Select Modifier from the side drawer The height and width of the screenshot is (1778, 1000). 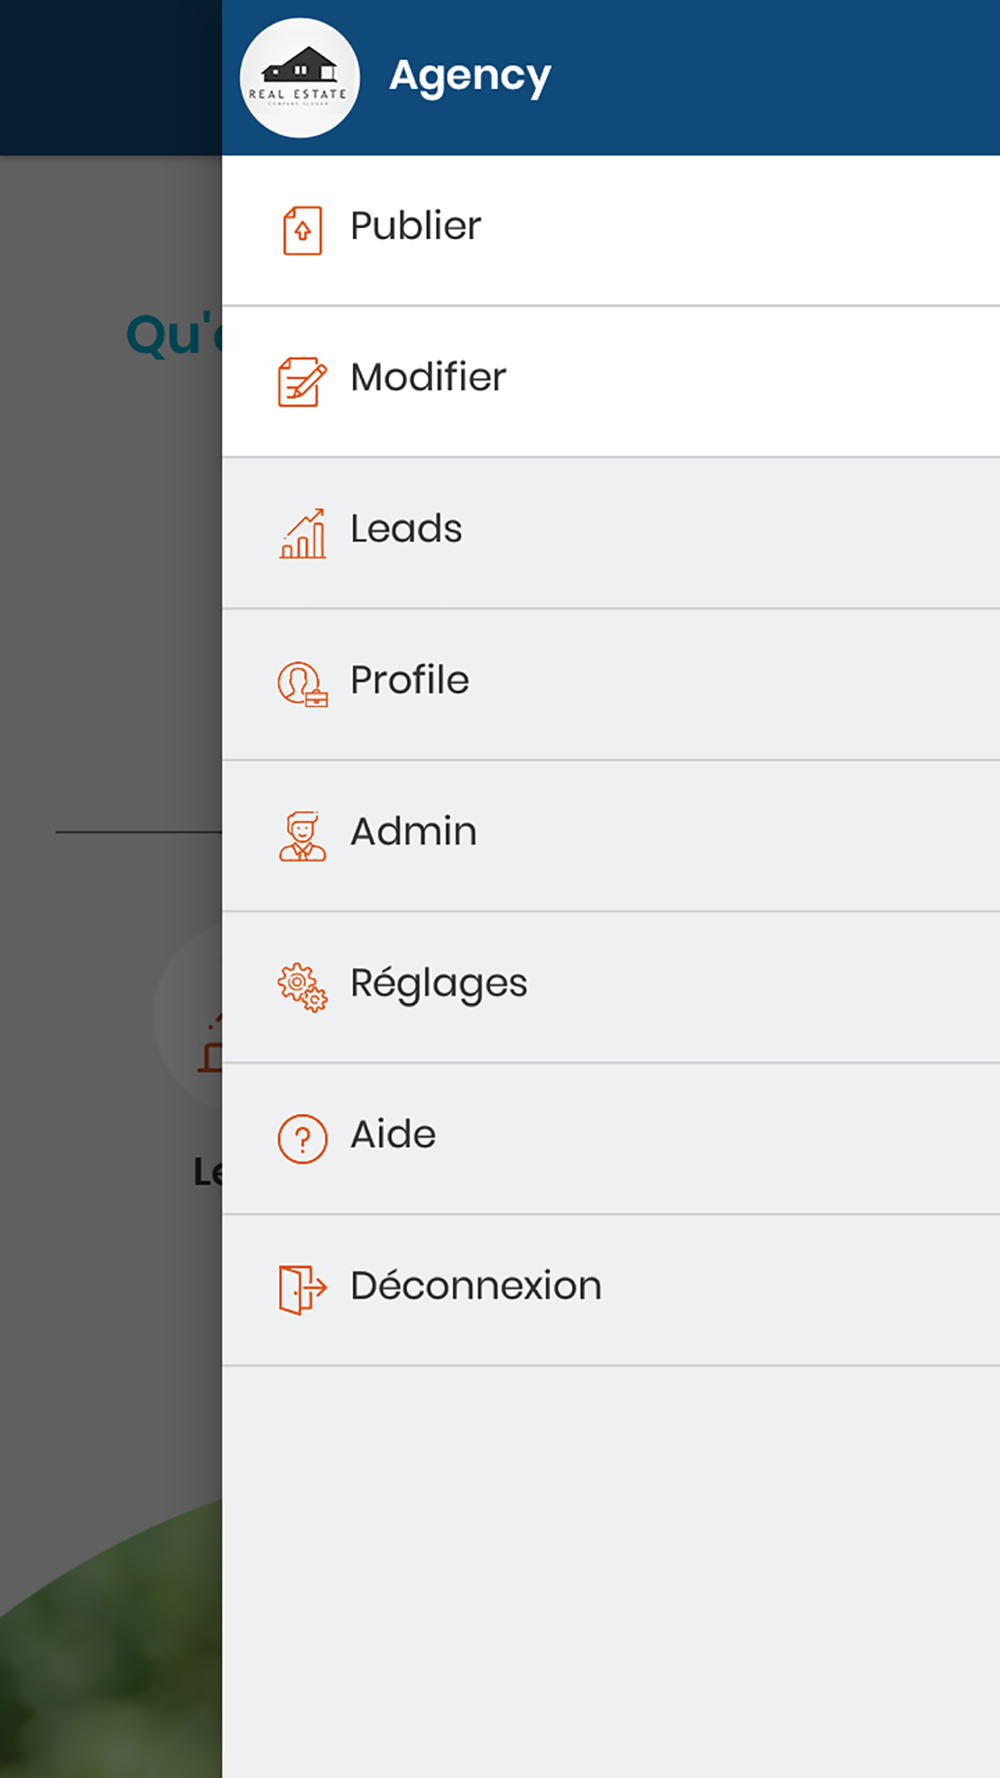pyautogui.click(x=611, y=382)
